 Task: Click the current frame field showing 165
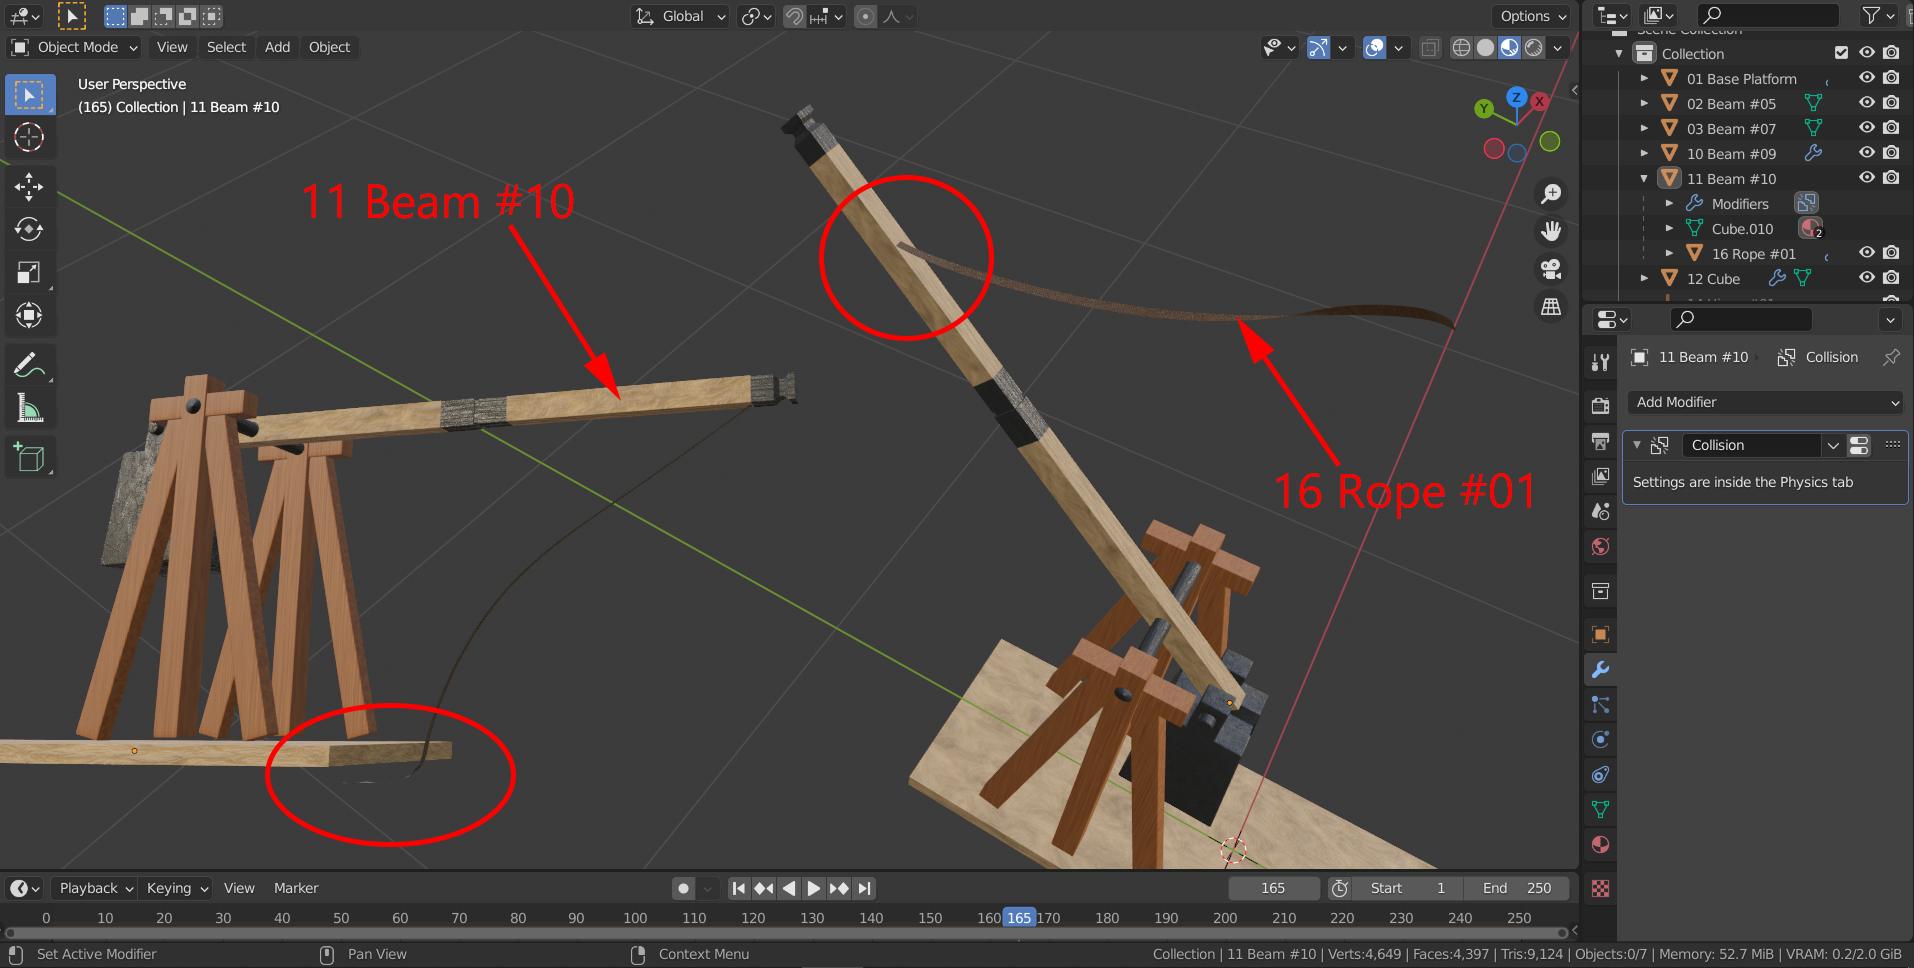[1271, 887]
